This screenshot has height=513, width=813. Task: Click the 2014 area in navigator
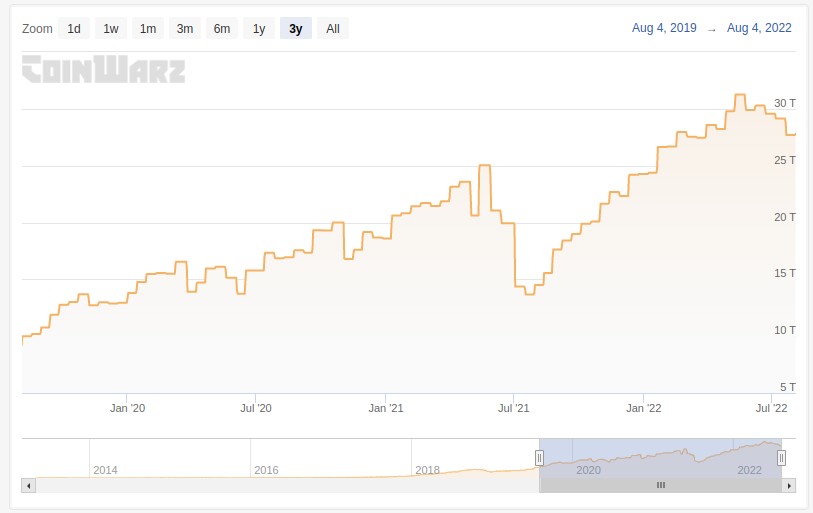pyautogui.click(x=105, y=470)
